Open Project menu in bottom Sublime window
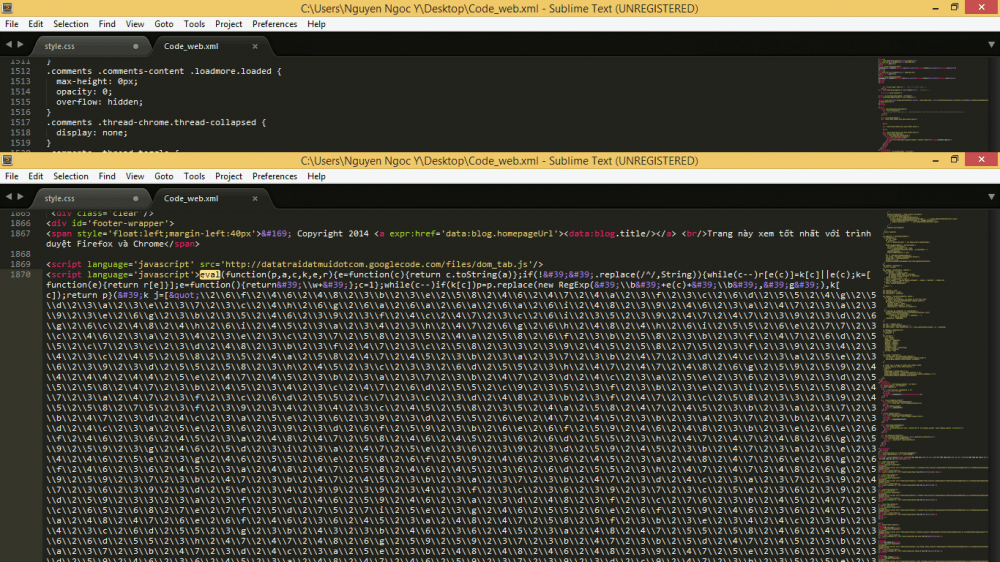 [228, 177]
